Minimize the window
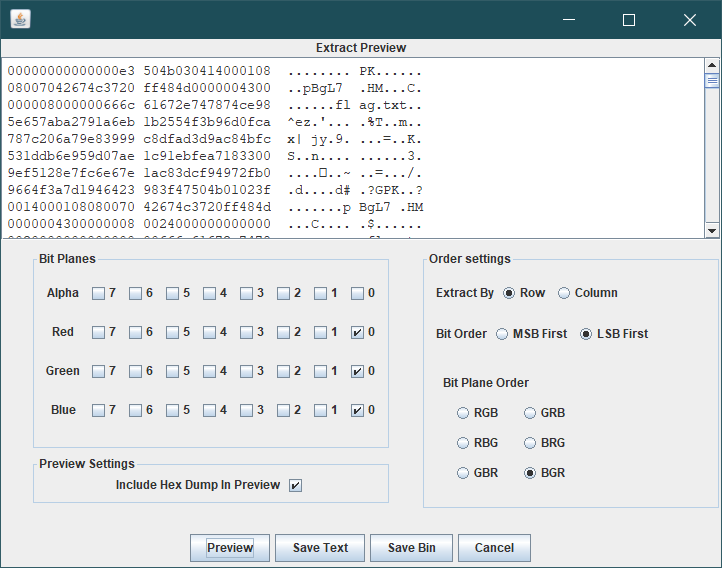This screenshot has width=722, height=568. coord(569,20)
